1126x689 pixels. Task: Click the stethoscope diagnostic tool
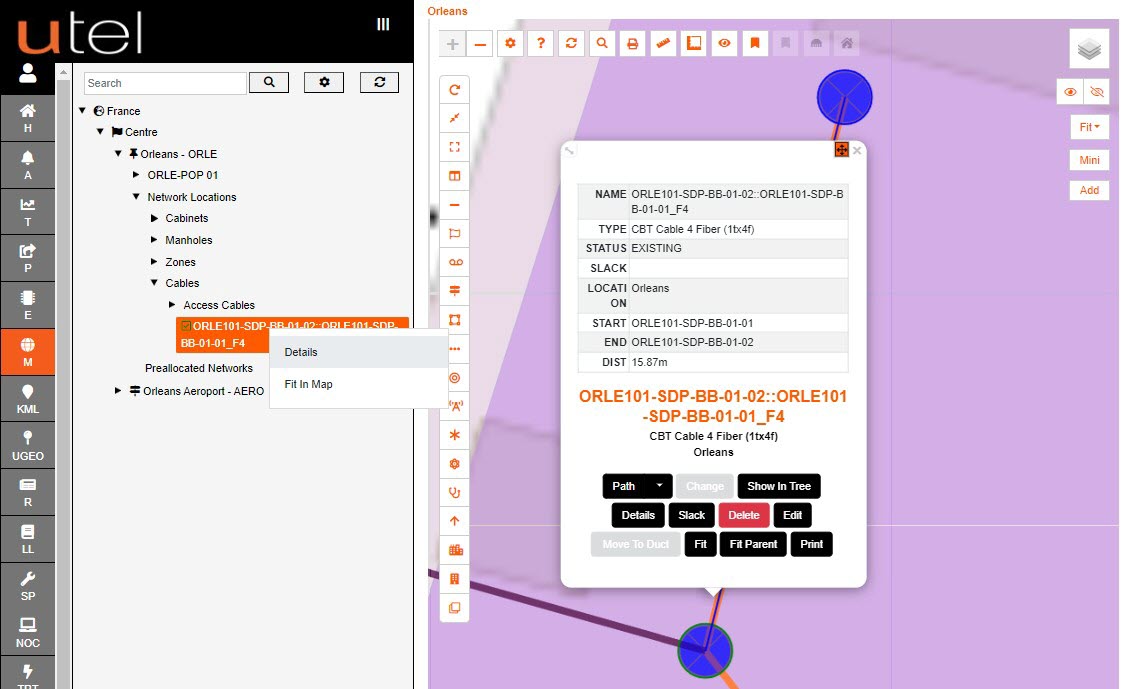455,493
